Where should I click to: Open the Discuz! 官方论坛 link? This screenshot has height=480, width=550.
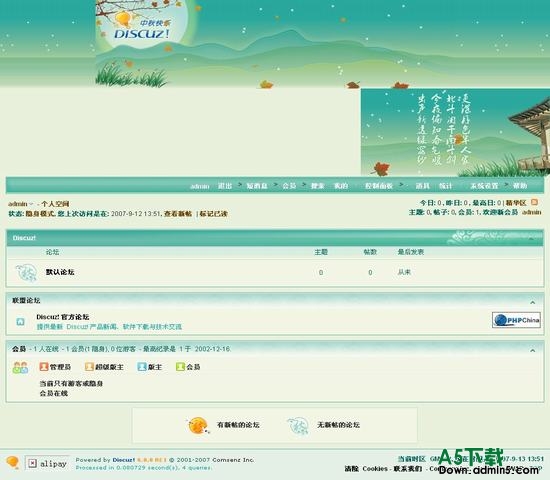point(63,317)
